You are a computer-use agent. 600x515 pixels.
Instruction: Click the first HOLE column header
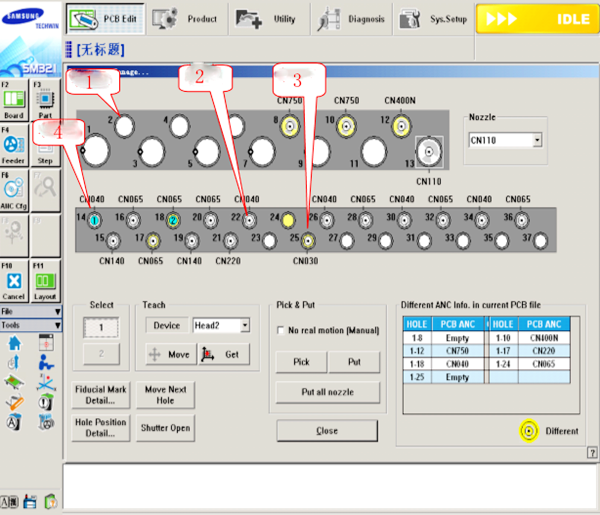click(x=417, y=324)
